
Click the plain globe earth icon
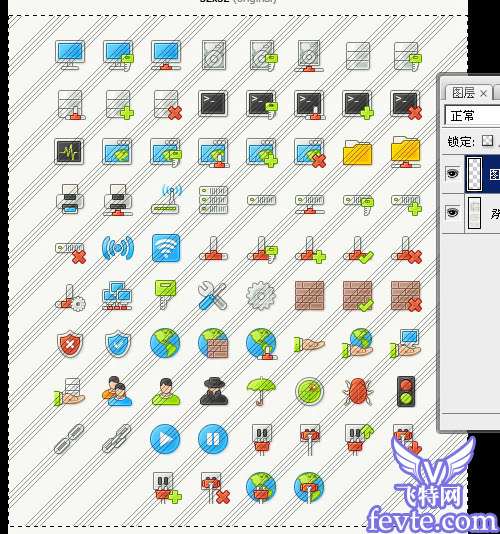click(165, 343)
